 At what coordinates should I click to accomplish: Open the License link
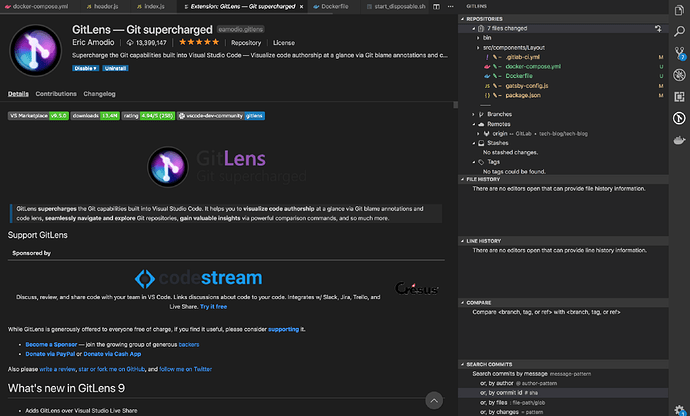(284, 43)
